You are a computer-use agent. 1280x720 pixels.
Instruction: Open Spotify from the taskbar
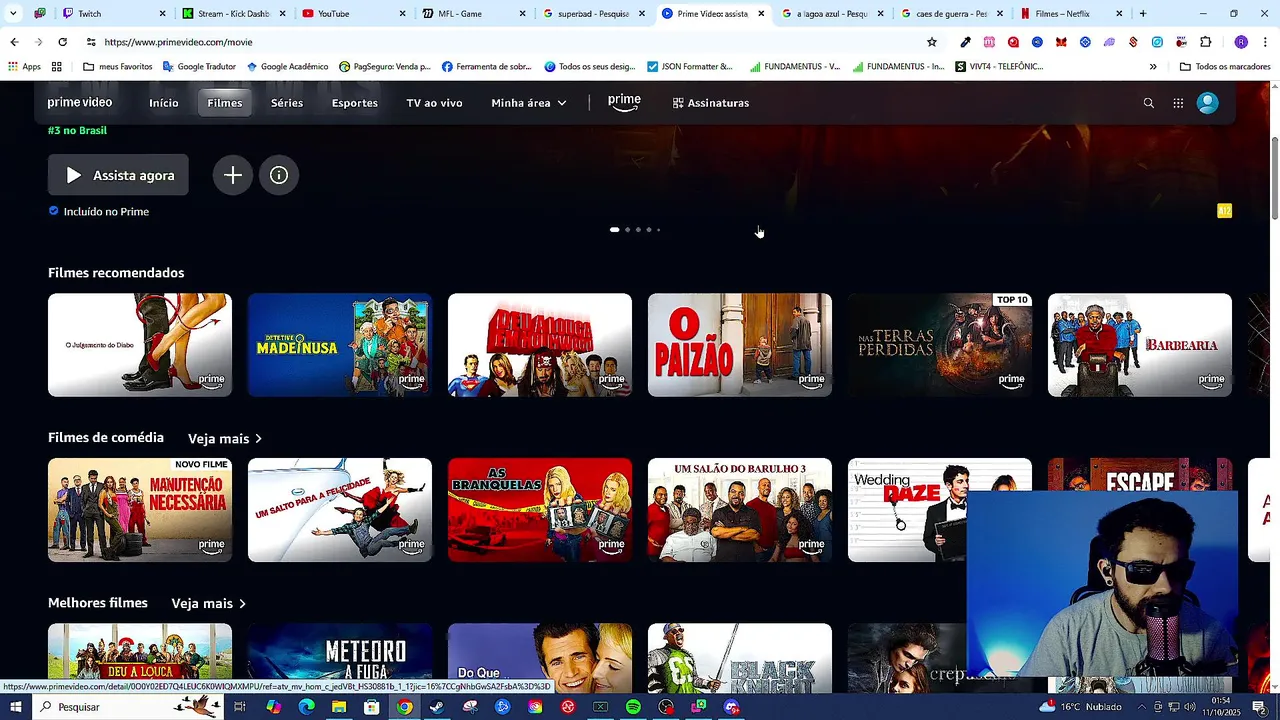pos(633,707)
